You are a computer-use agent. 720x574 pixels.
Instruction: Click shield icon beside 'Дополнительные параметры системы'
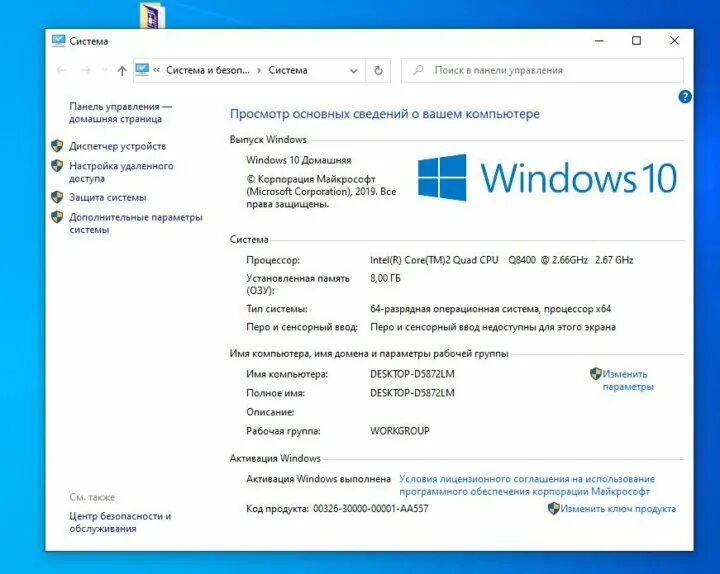pyautogui.click(x=57, y=217)
